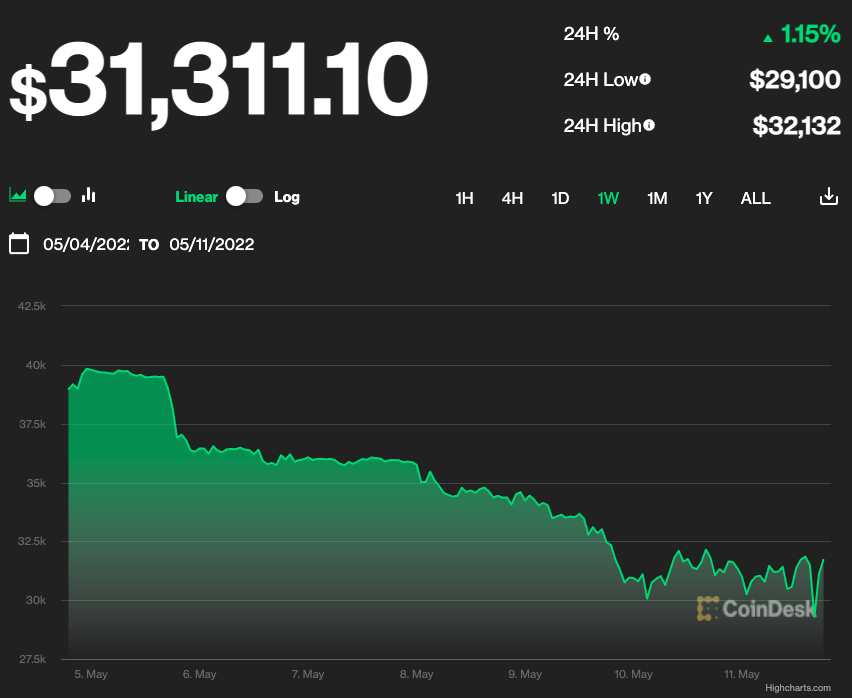This screenshot has height=698, width=852.
Task: Click the candlestick chart type icon
Action: (89, 196)
